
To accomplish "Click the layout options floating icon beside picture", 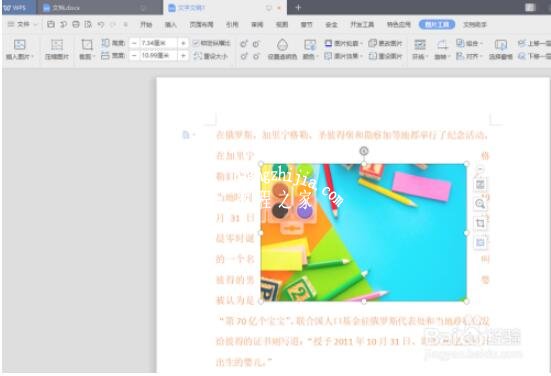I will pos(480,184).
